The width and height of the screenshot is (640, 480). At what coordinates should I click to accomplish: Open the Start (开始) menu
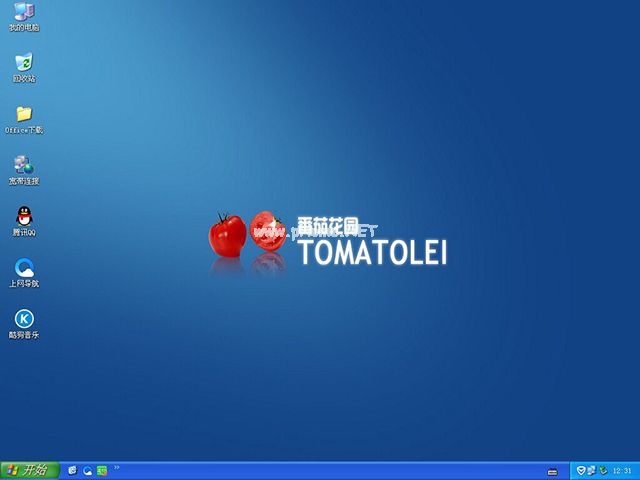pyautogui.click(x=30, y=470)
